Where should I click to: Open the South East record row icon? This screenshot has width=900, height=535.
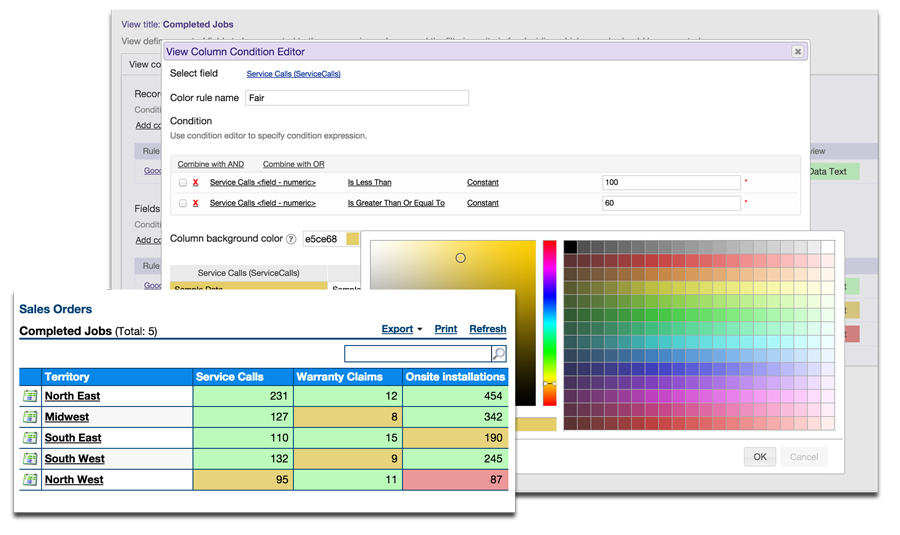30,438
